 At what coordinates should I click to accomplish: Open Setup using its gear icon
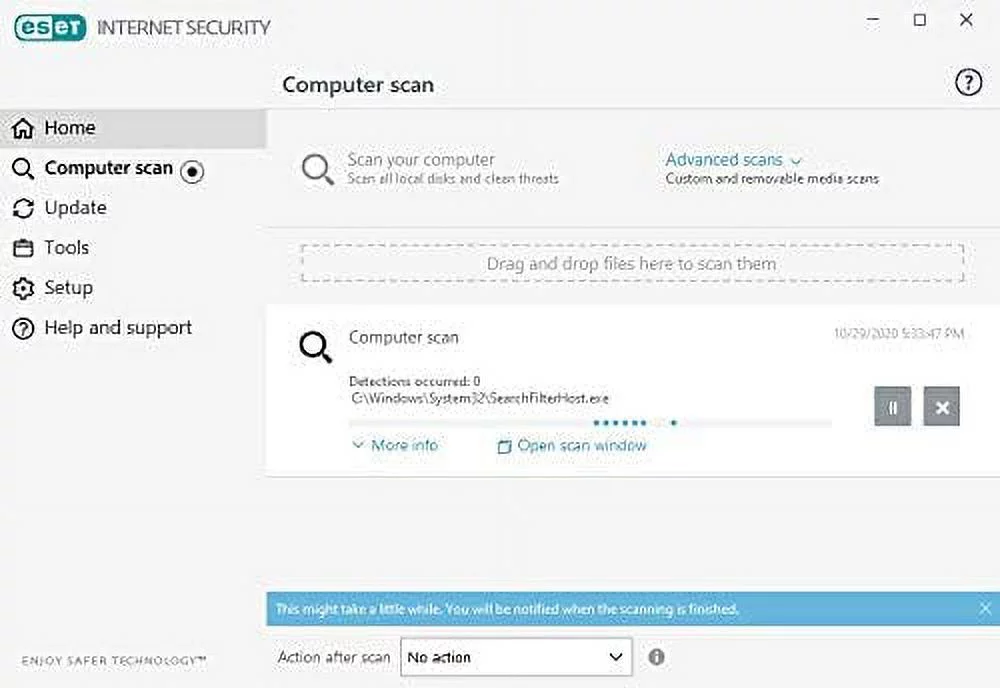click(x=22, y=287)
